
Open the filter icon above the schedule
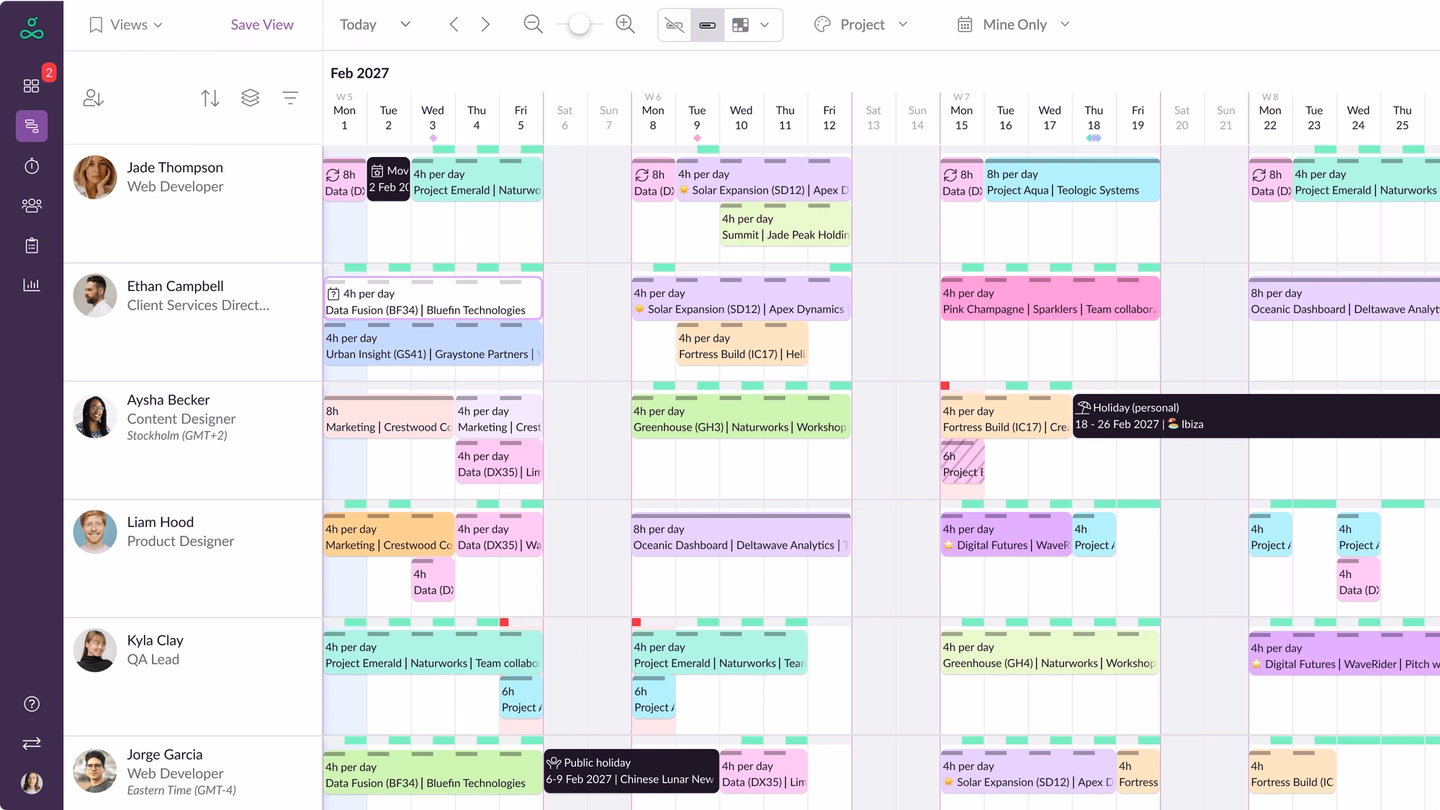click(x=290, y=97)
